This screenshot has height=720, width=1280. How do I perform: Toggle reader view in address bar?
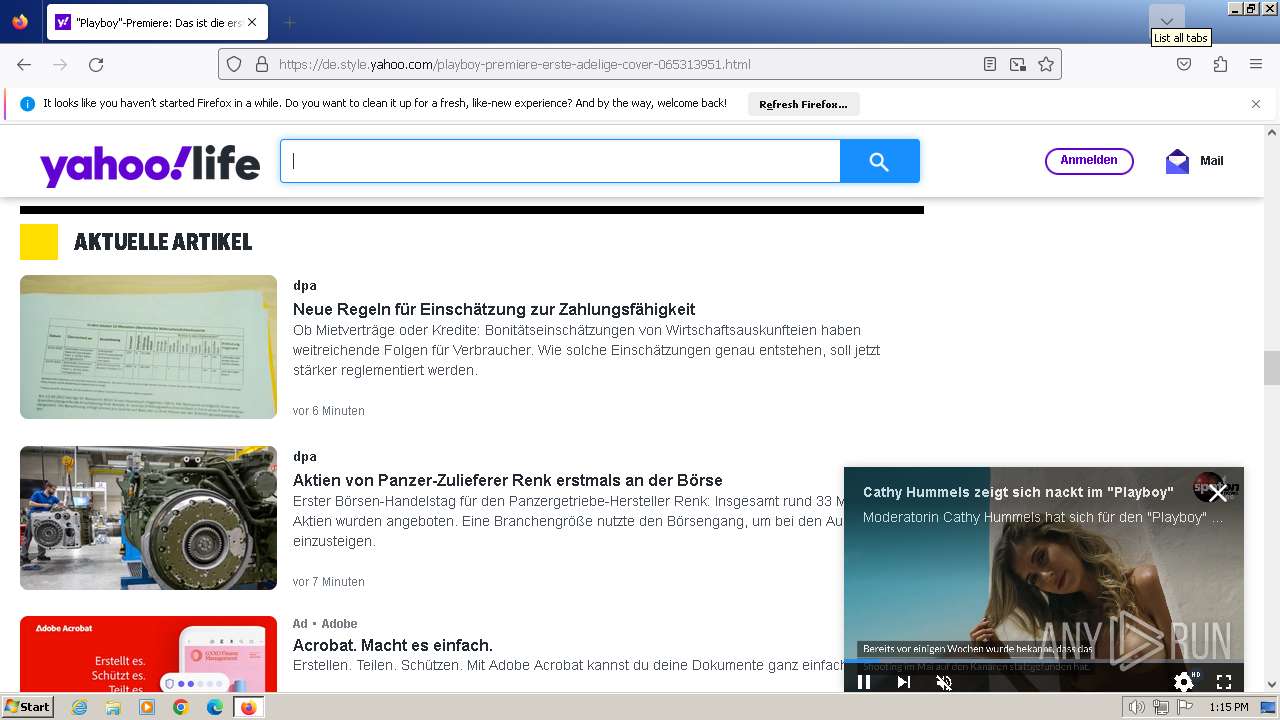pos(989,64)
